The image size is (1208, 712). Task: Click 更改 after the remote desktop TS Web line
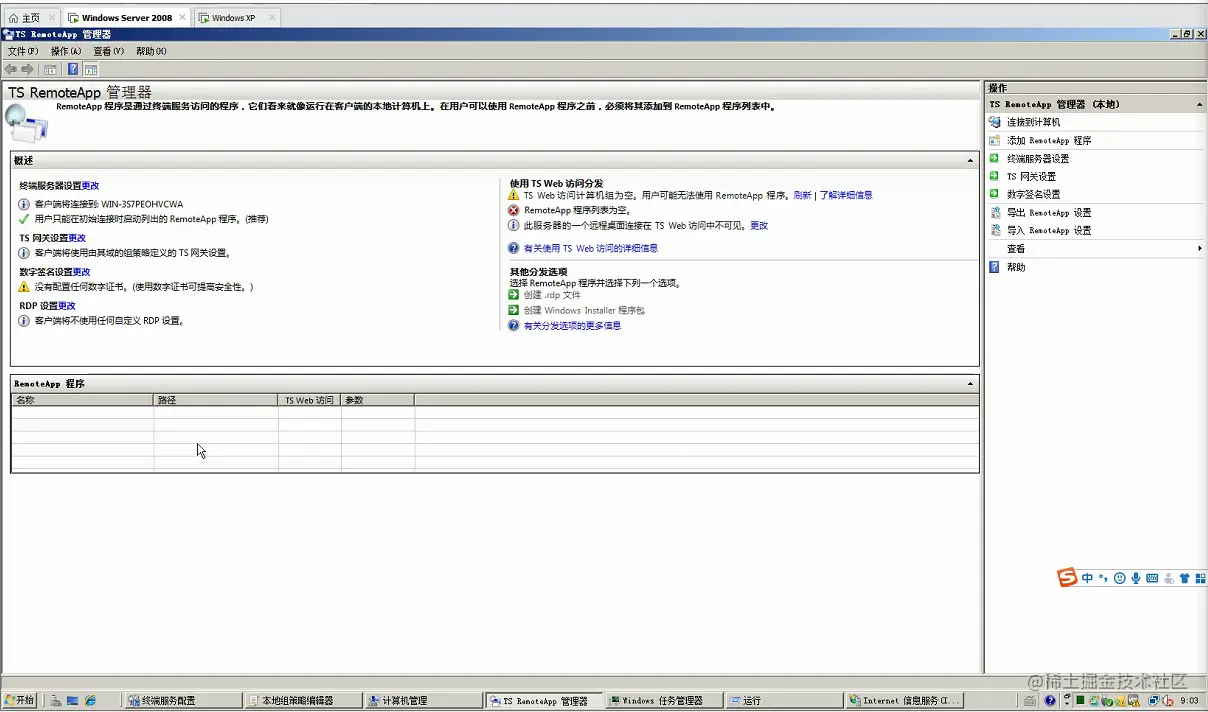coord(759,226)
